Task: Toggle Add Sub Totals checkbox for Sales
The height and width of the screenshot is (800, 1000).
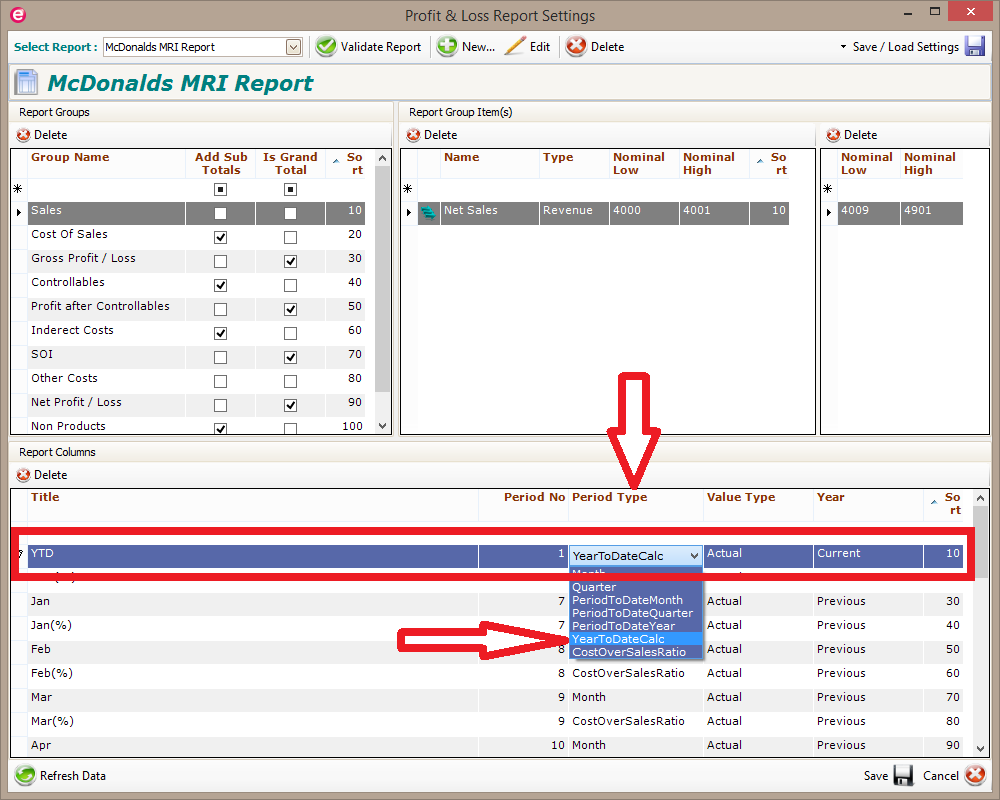Action: pos(220,213)
